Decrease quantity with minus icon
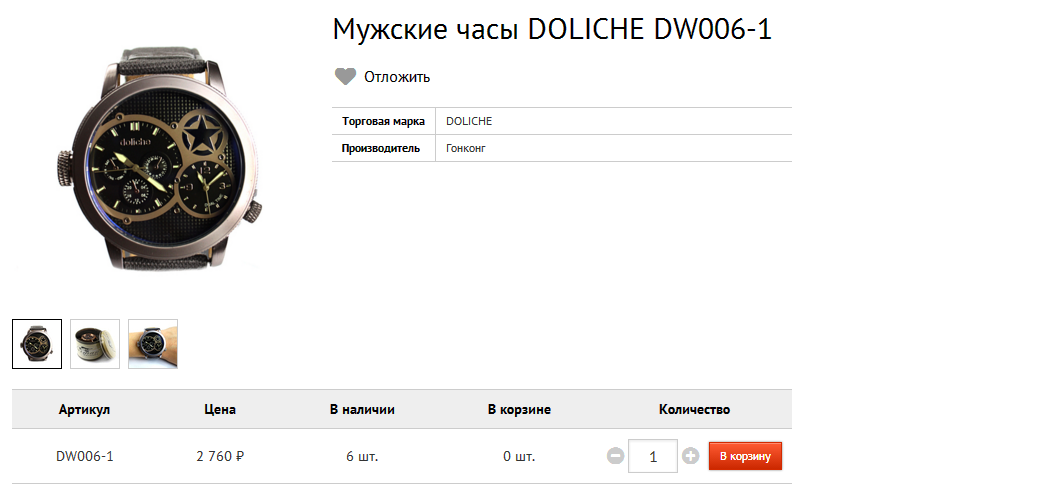This screenshot has height=488, width=1061. pos(615,456)
